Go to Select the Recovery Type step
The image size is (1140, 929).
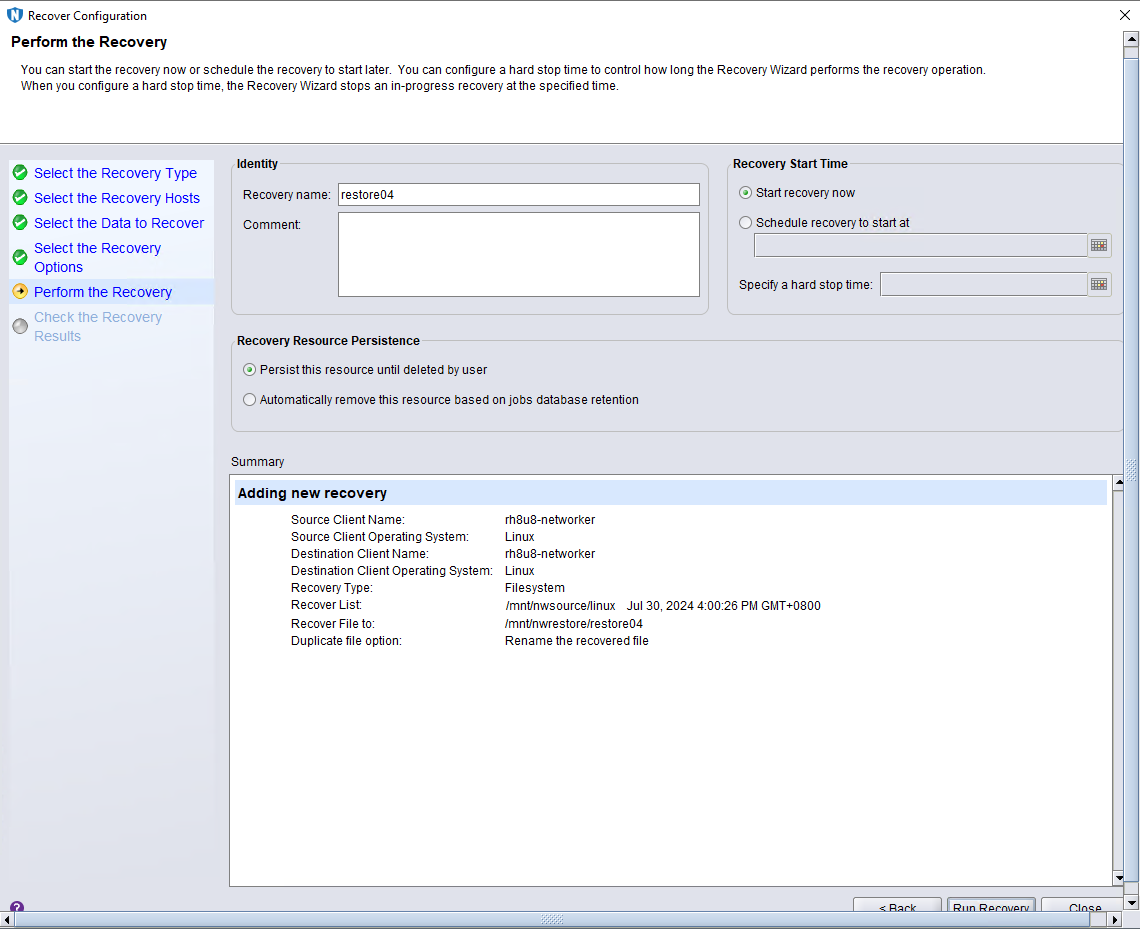[x=116, y=173]
